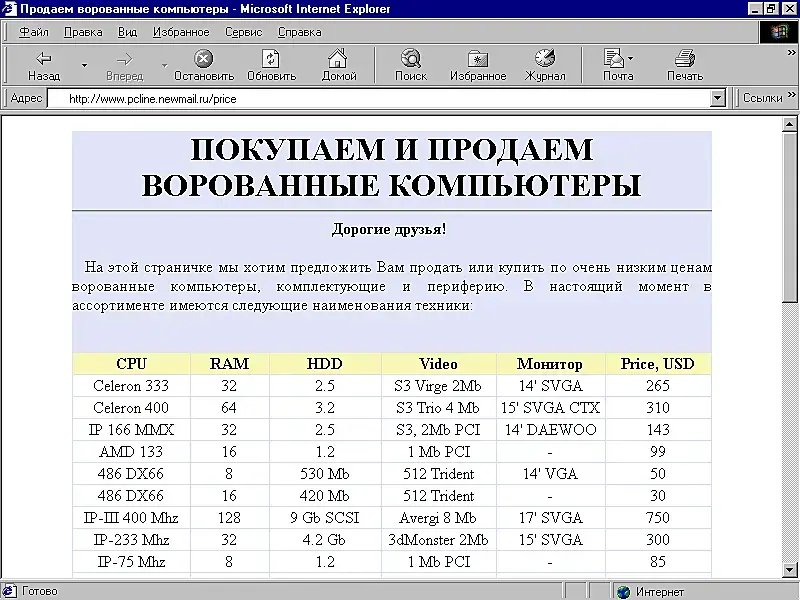Open the Вид menu
This screenshot has width=800, height=600.
click(128, 32)
